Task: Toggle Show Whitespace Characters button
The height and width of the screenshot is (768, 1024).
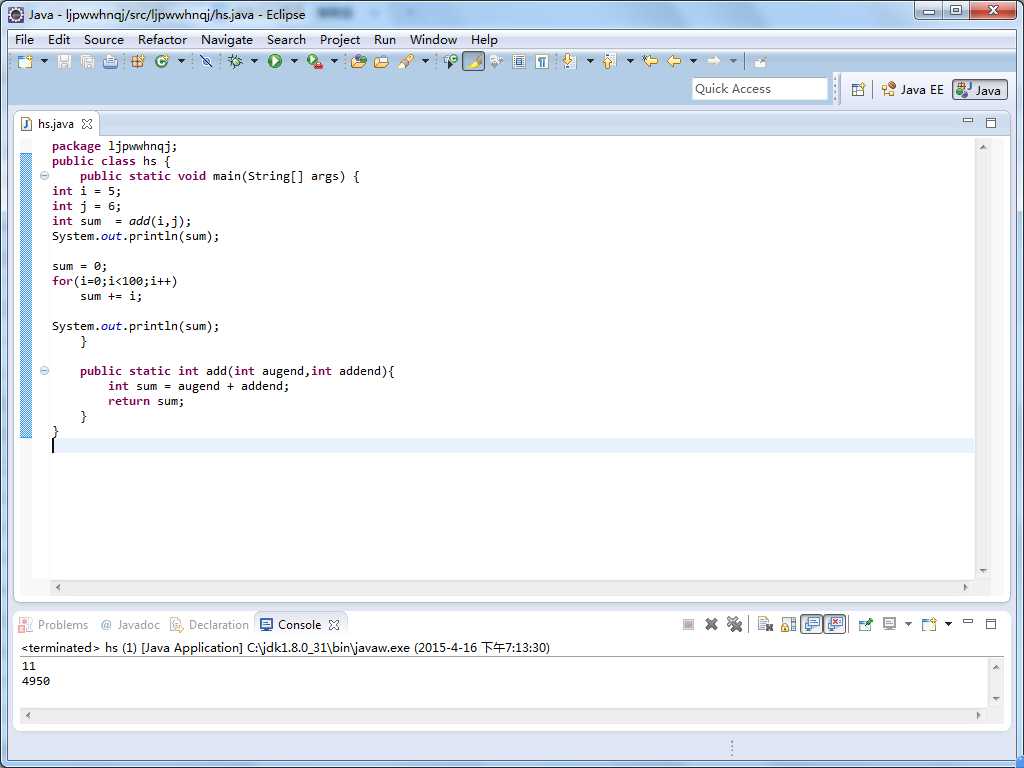Action: coord(542,62)
